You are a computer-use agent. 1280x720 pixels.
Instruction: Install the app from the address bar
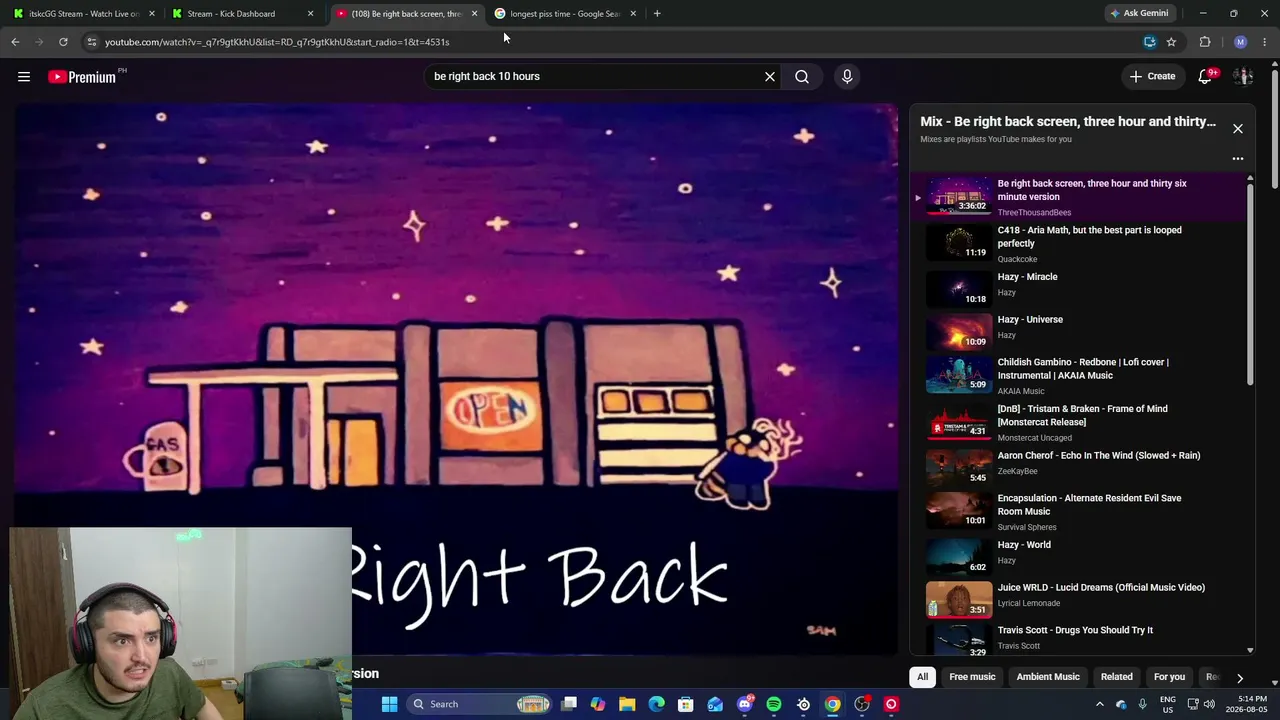click(1150, 42)
